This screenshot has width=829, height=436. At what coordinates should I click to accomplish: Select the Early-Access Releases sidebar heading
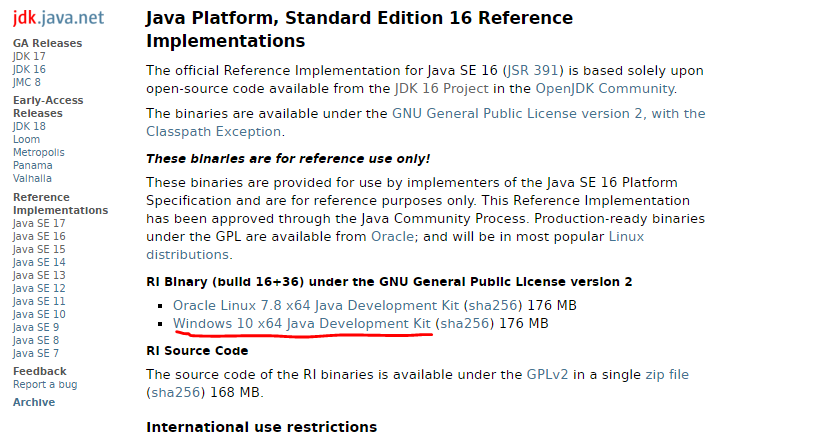48,107
